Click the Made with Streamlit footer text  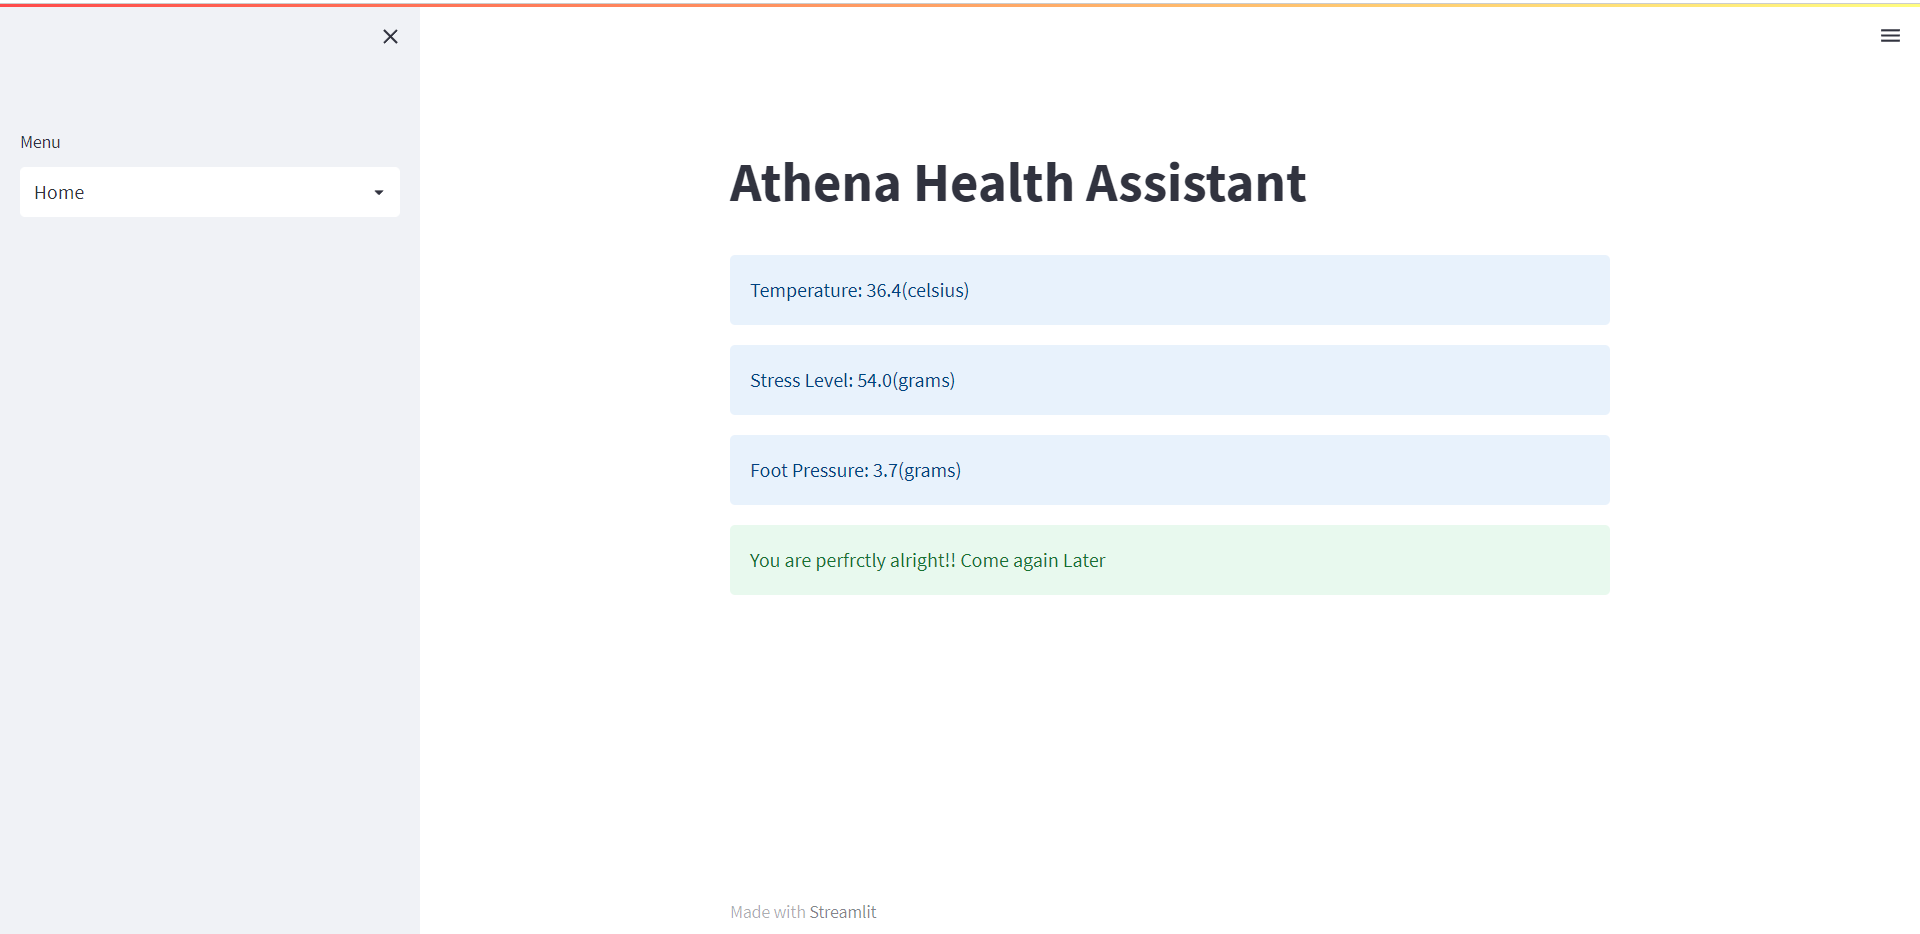click(x=803, y=911)
